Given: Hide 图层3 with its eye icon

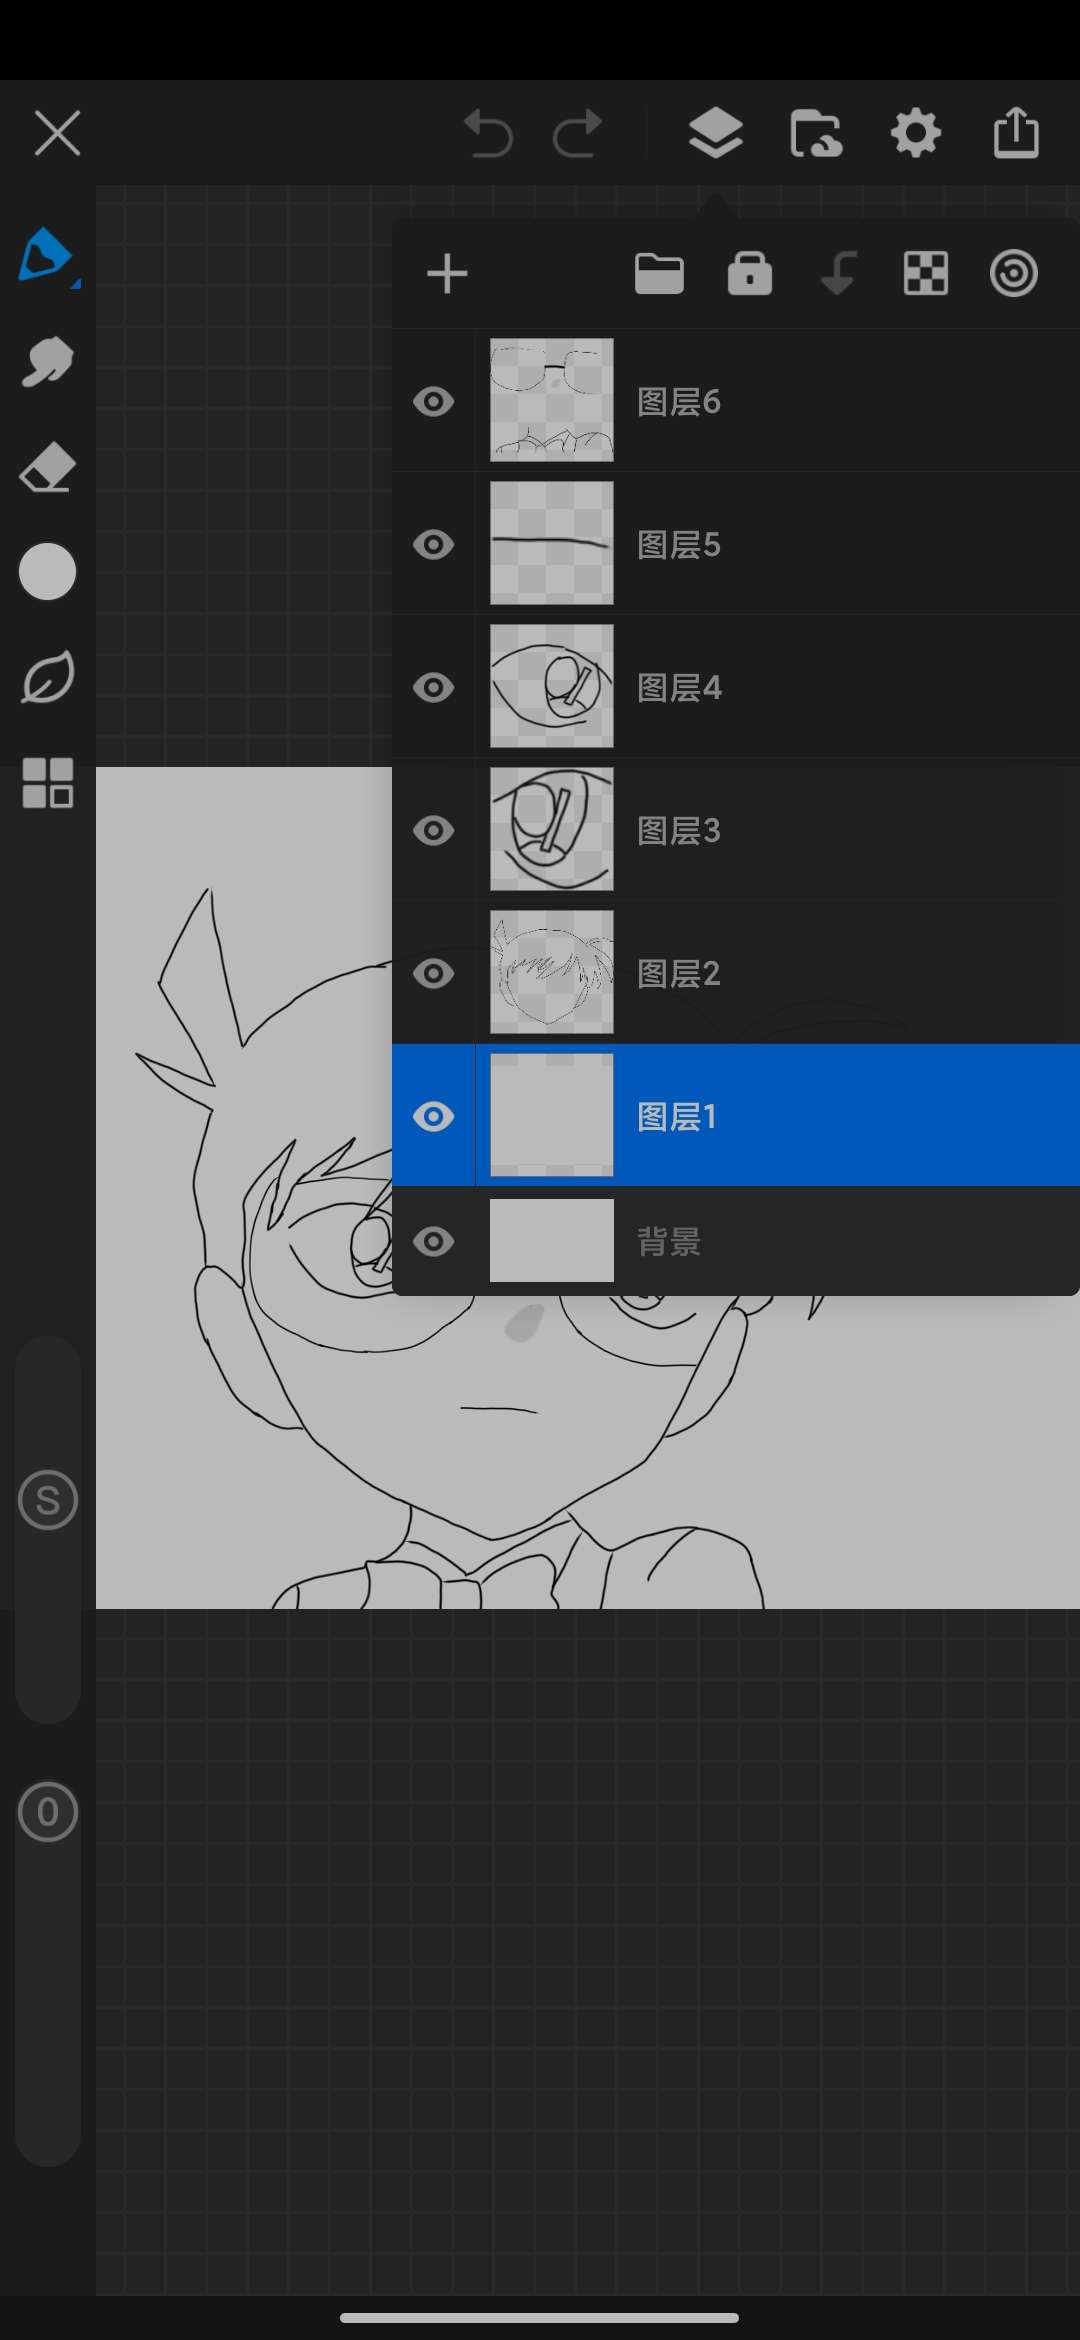Looking at the screenshot, I should [x=433, y=831].
